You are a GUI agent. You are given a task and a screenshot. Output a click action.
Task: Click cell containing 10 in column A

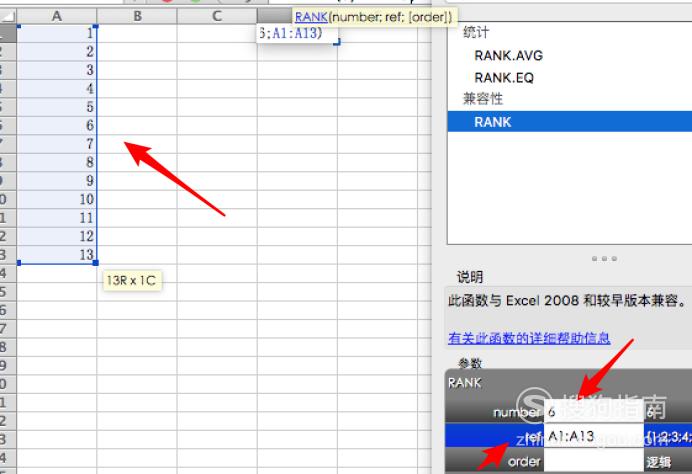[56, 199]
